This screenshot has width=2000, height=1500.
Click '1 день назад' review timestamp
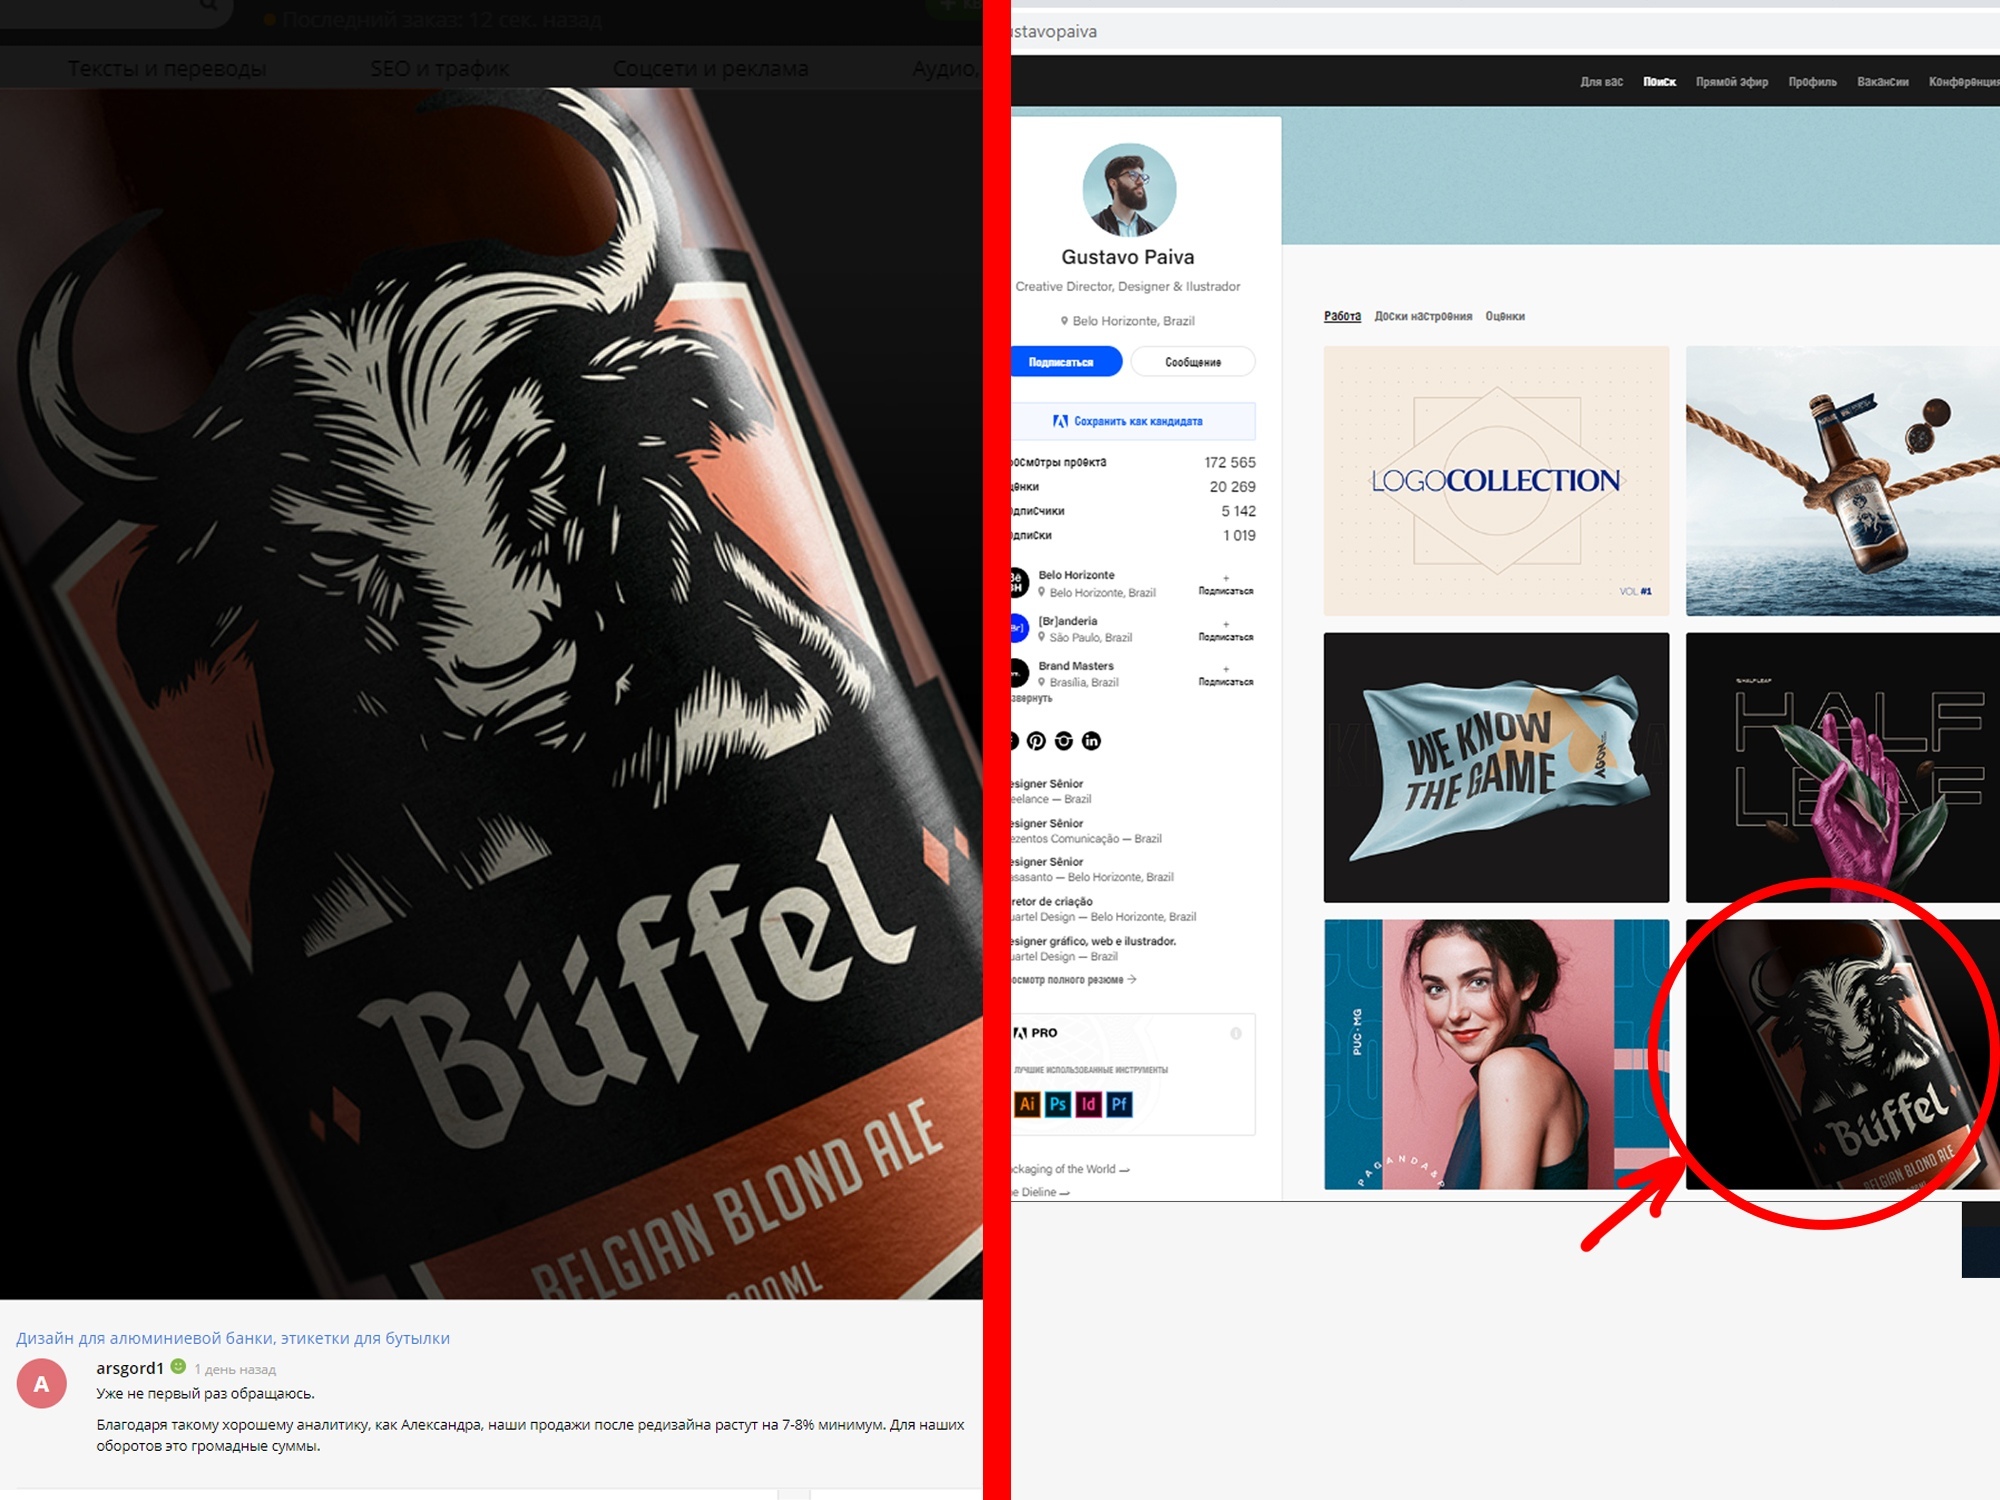pyautogui.click(x=235, y=1370)
